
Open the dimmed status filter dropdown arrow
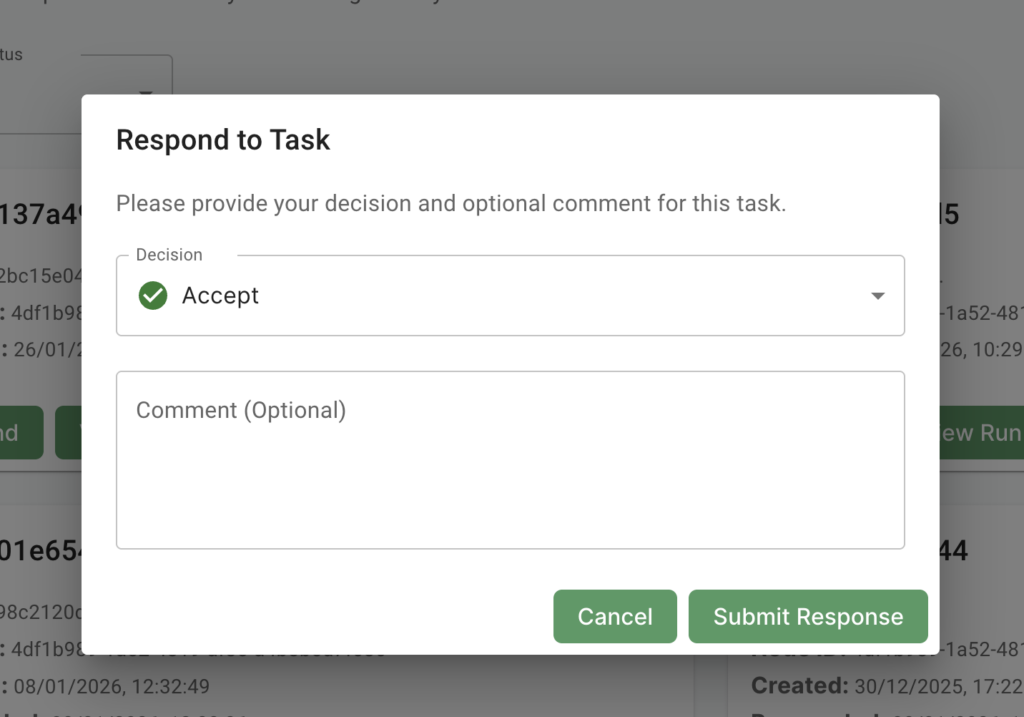(x=146, y=92)
